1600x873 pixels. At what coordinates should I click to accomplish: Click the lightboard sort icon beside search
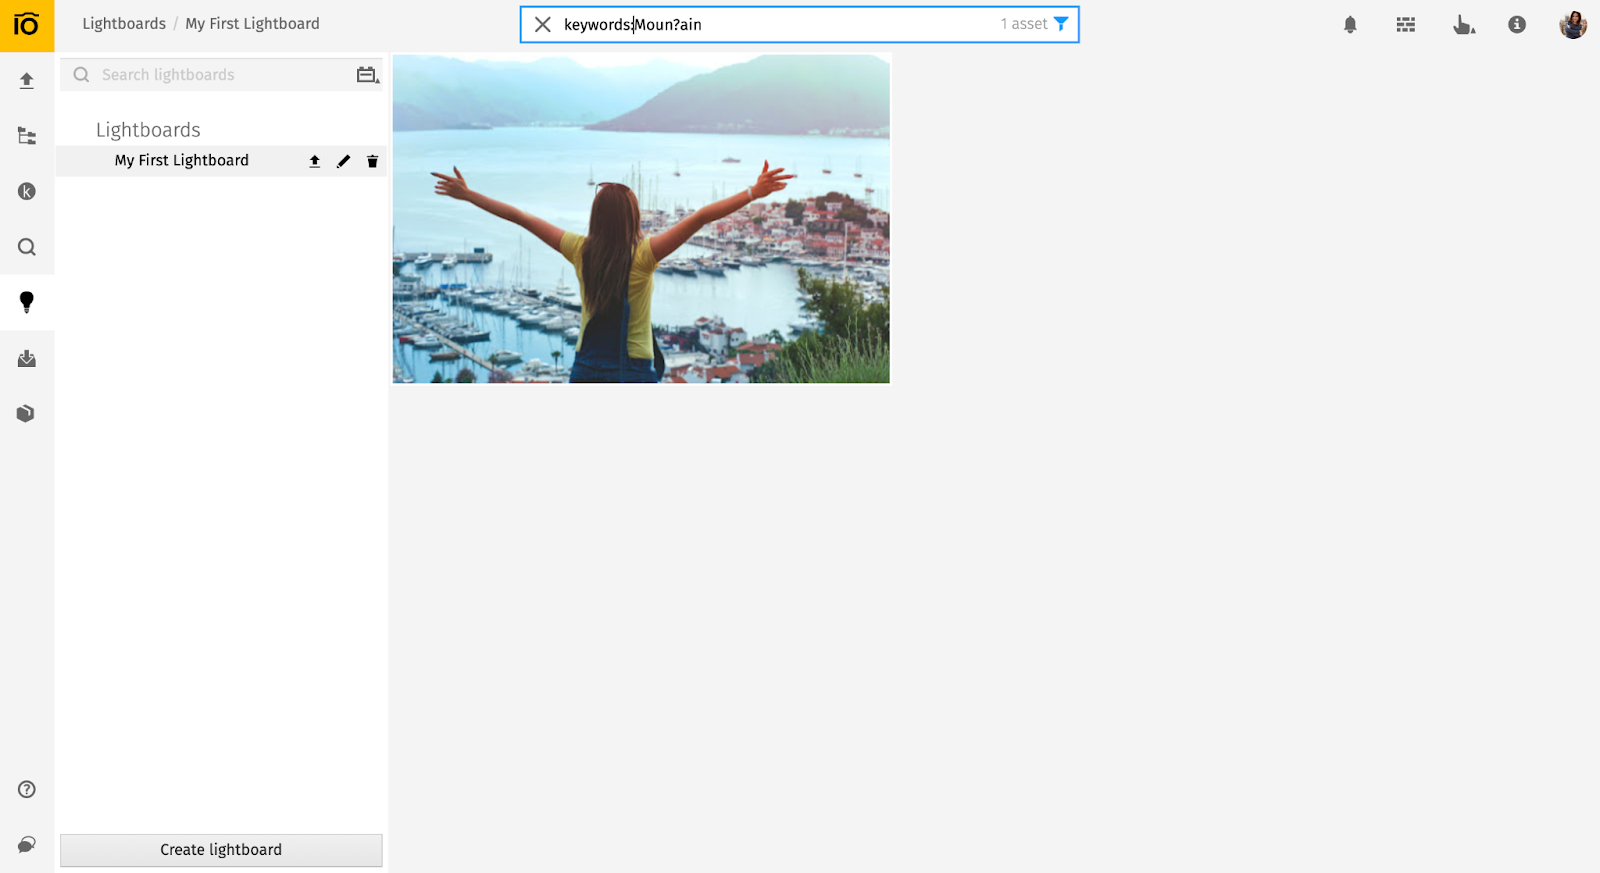click(368, 75)
